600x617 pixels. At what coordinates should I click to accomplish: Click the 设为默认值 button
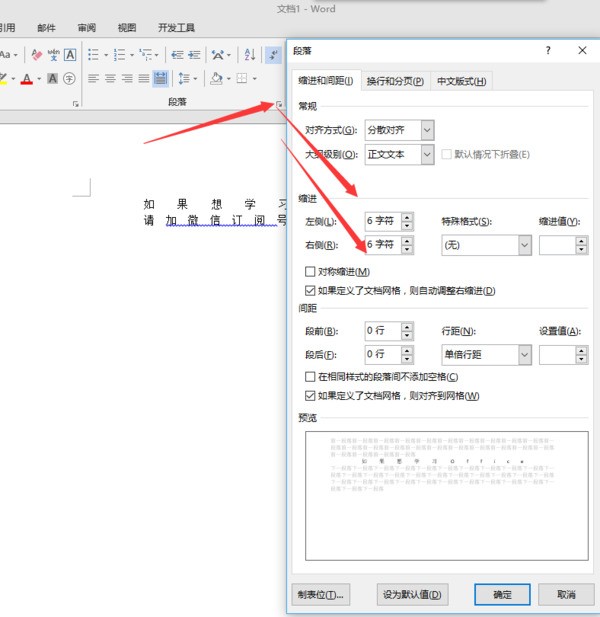point(411,594)
